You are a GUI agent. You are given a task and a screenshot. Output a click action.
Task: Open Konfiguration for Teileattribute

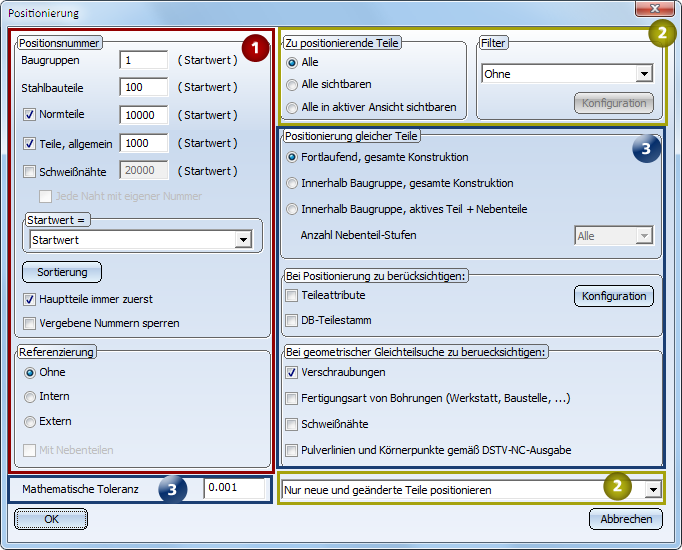coord(614,296)
